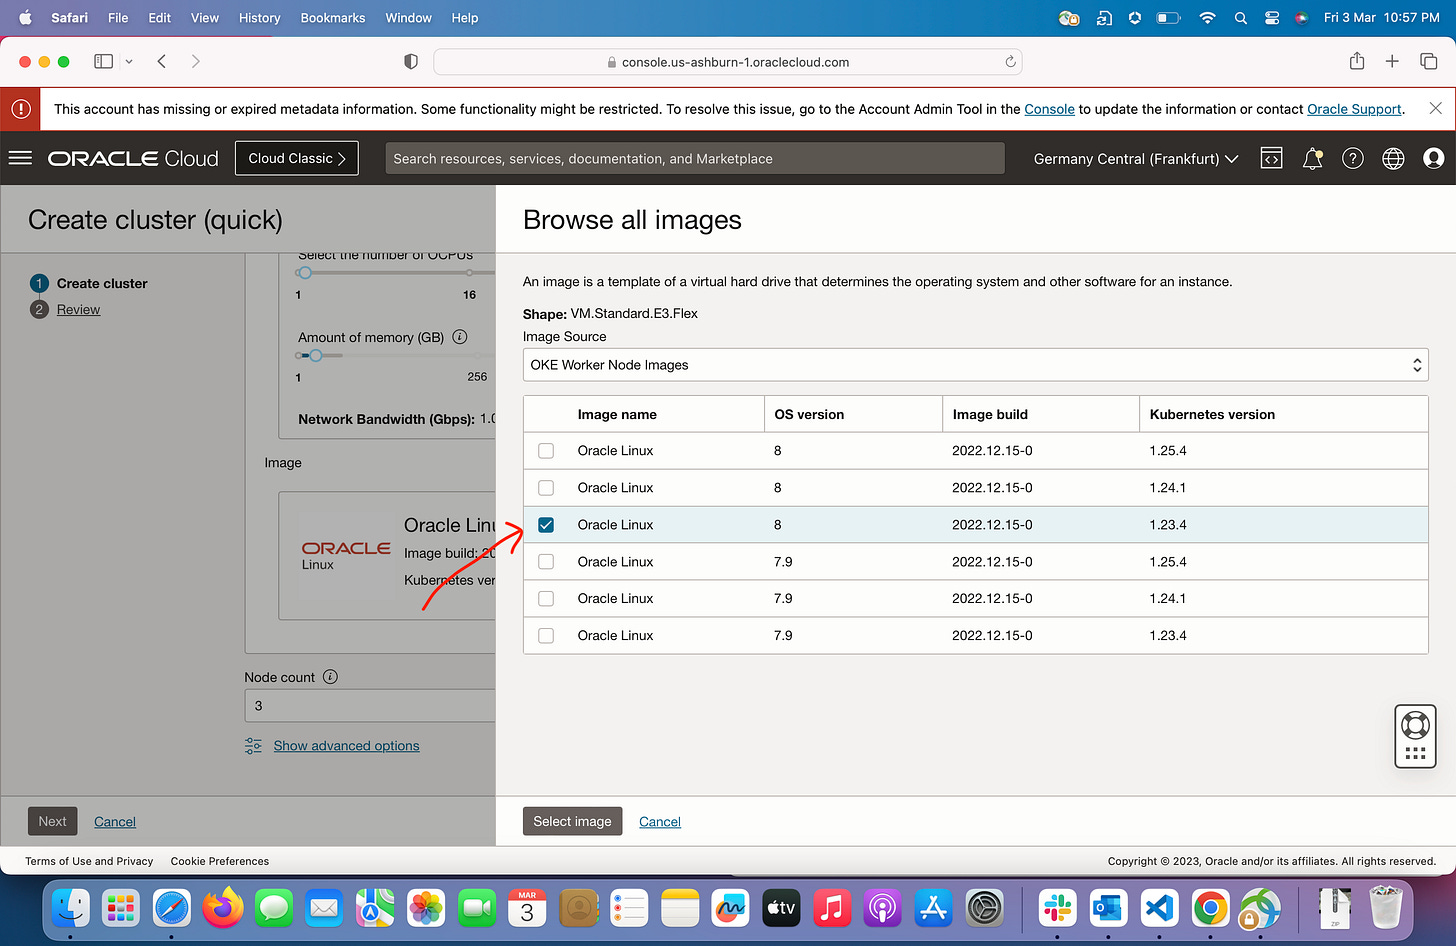Open Safari View menu

(205, 18)
